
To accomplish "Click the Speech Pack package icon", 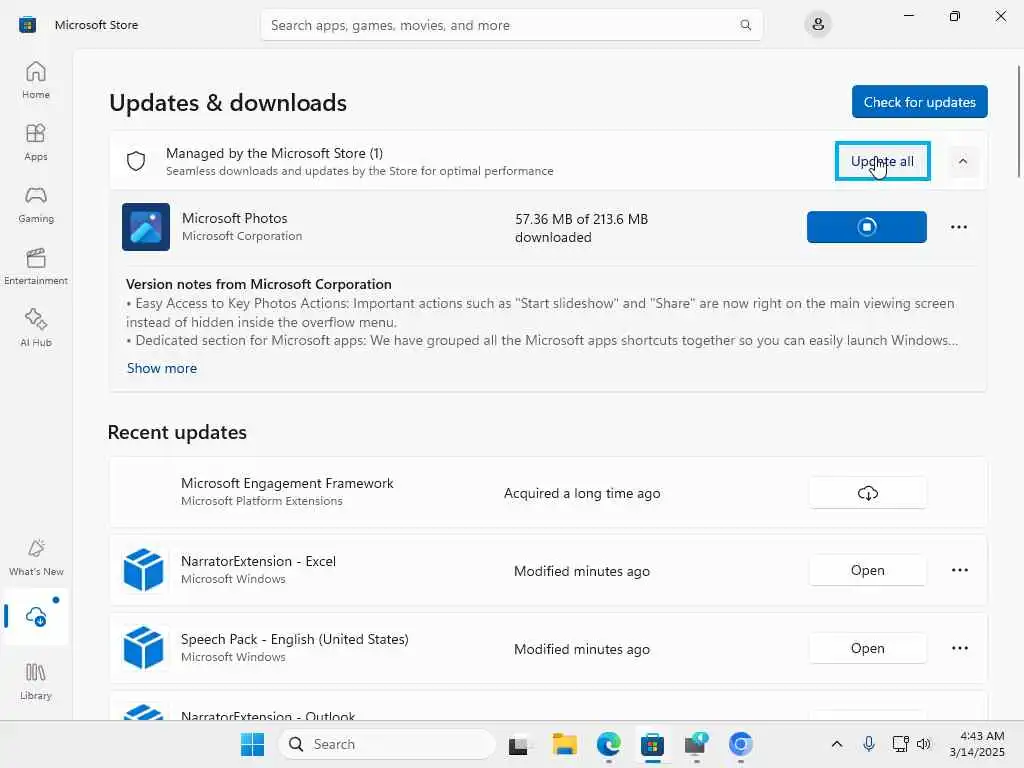I will [x=144, y=648].
